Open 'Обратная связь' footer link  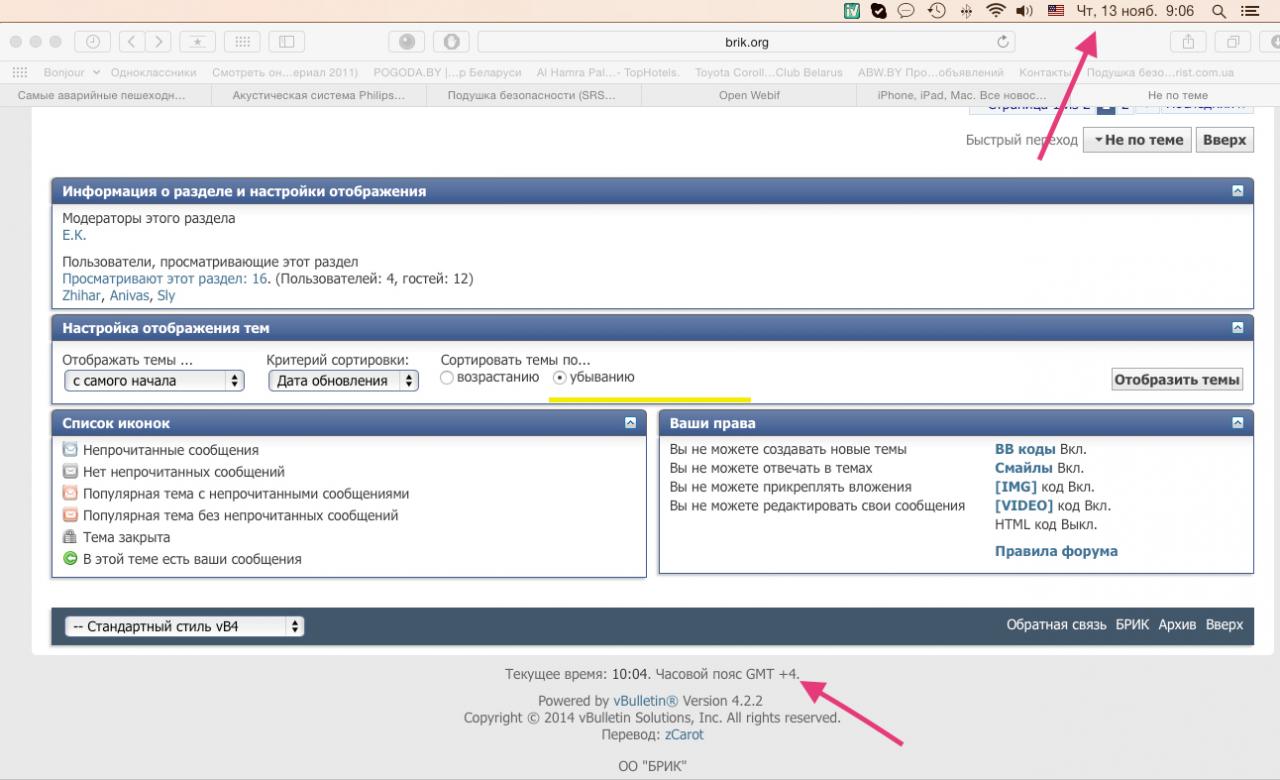tap(1058, 625)
